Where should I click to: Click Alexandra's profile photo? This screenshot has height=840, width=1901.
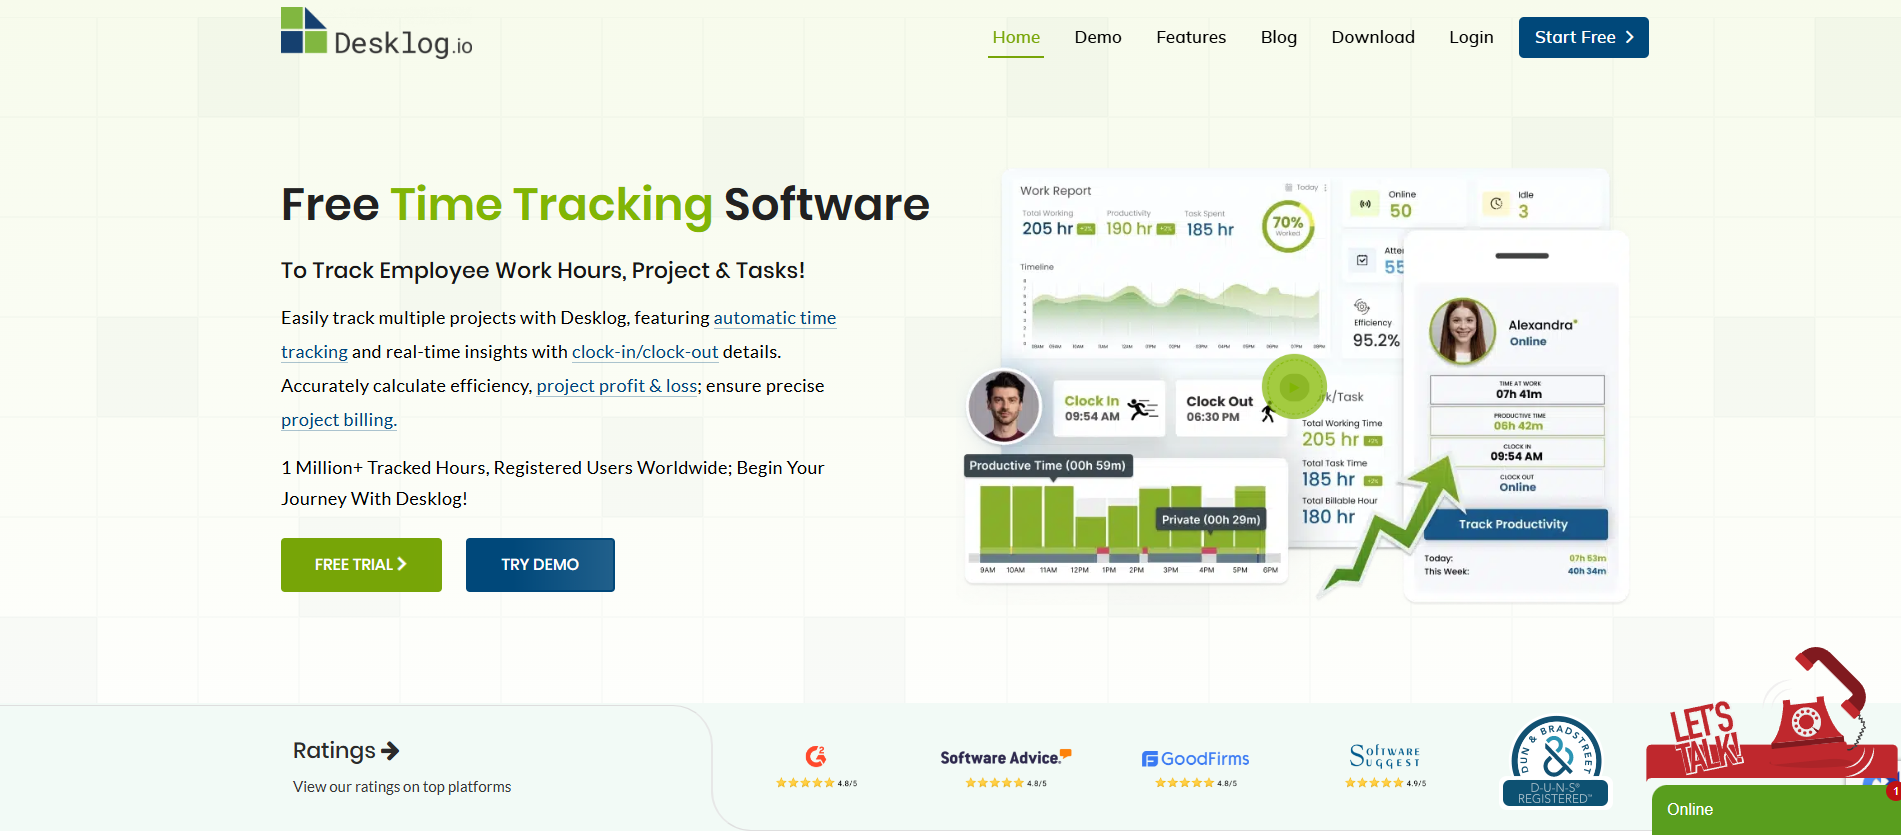click(1462, 332)
